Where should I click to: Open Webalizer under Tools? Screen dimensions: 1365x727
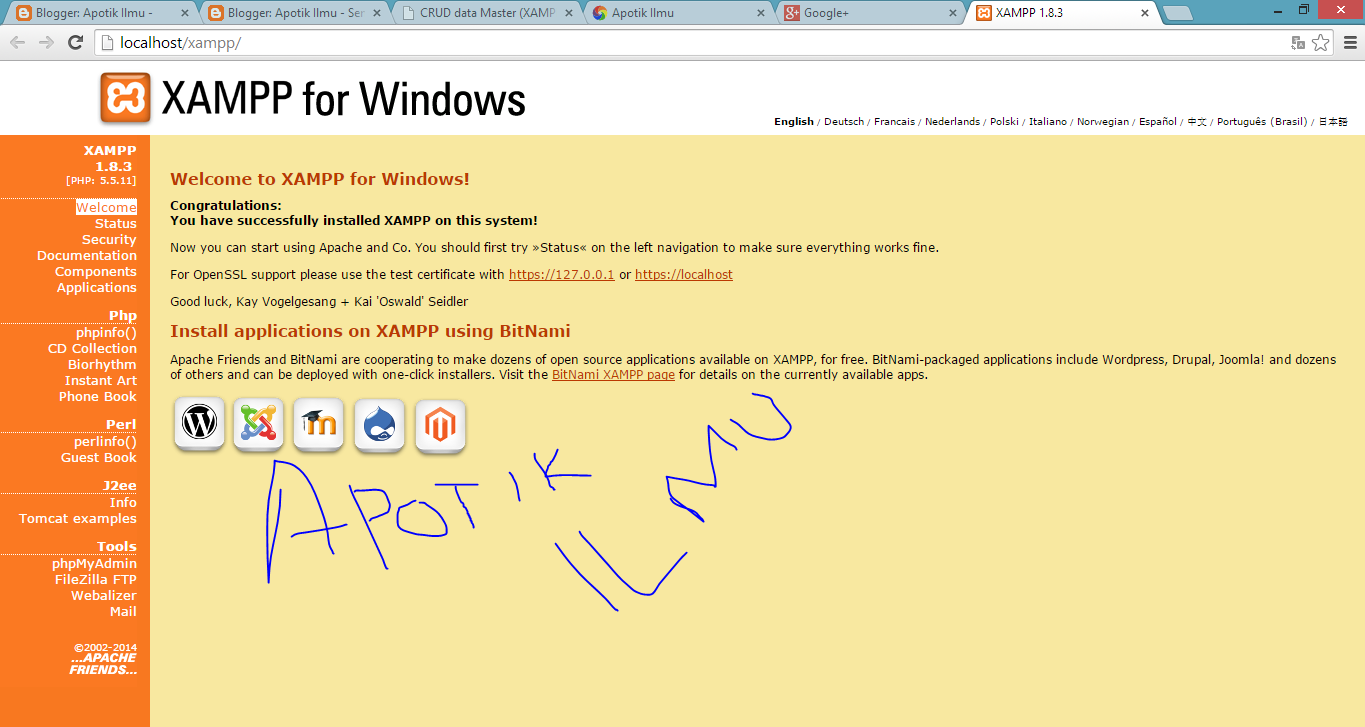coord(104,595)
